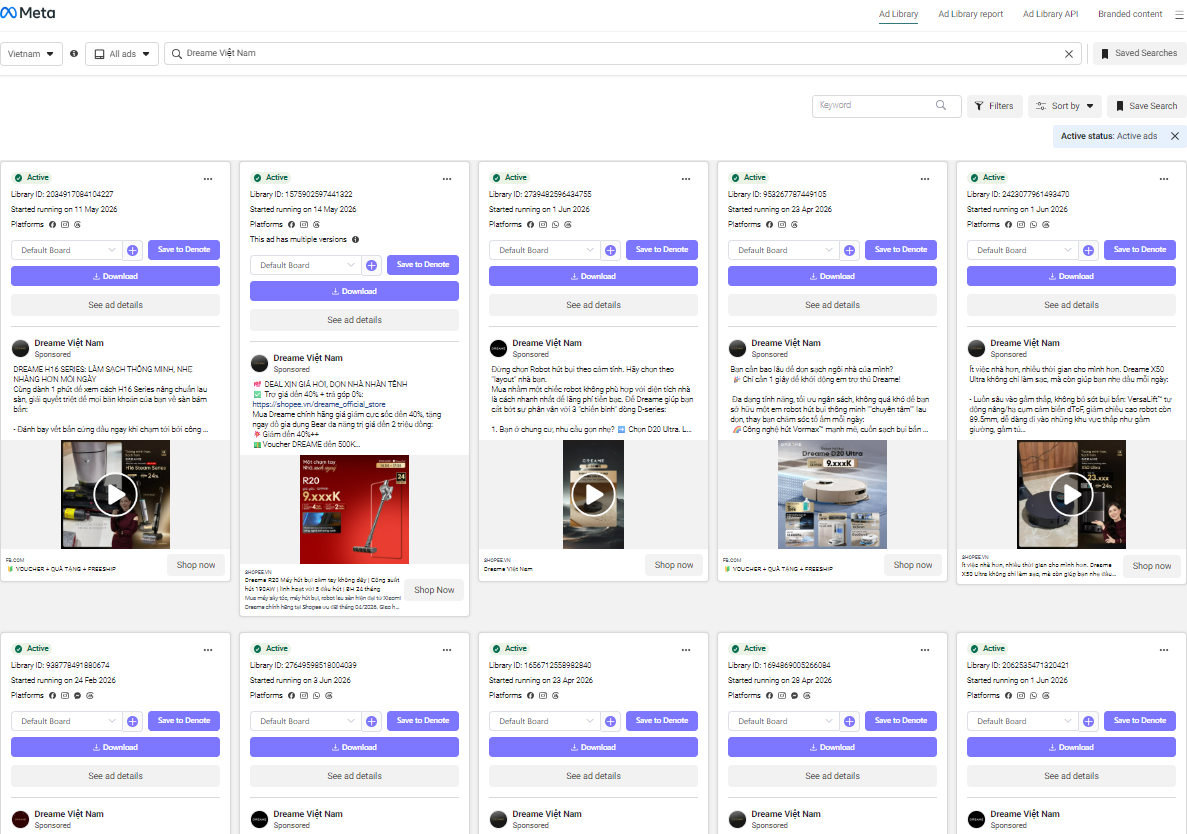Open the All ads category dropdown
Viewport: 1187px width, 834px height.
coord(122,54)
